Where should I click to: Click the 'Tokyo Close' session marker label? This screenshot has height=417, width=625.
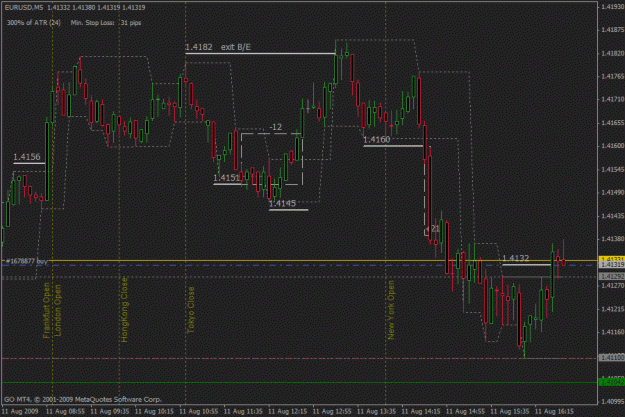tap(191, 310)
